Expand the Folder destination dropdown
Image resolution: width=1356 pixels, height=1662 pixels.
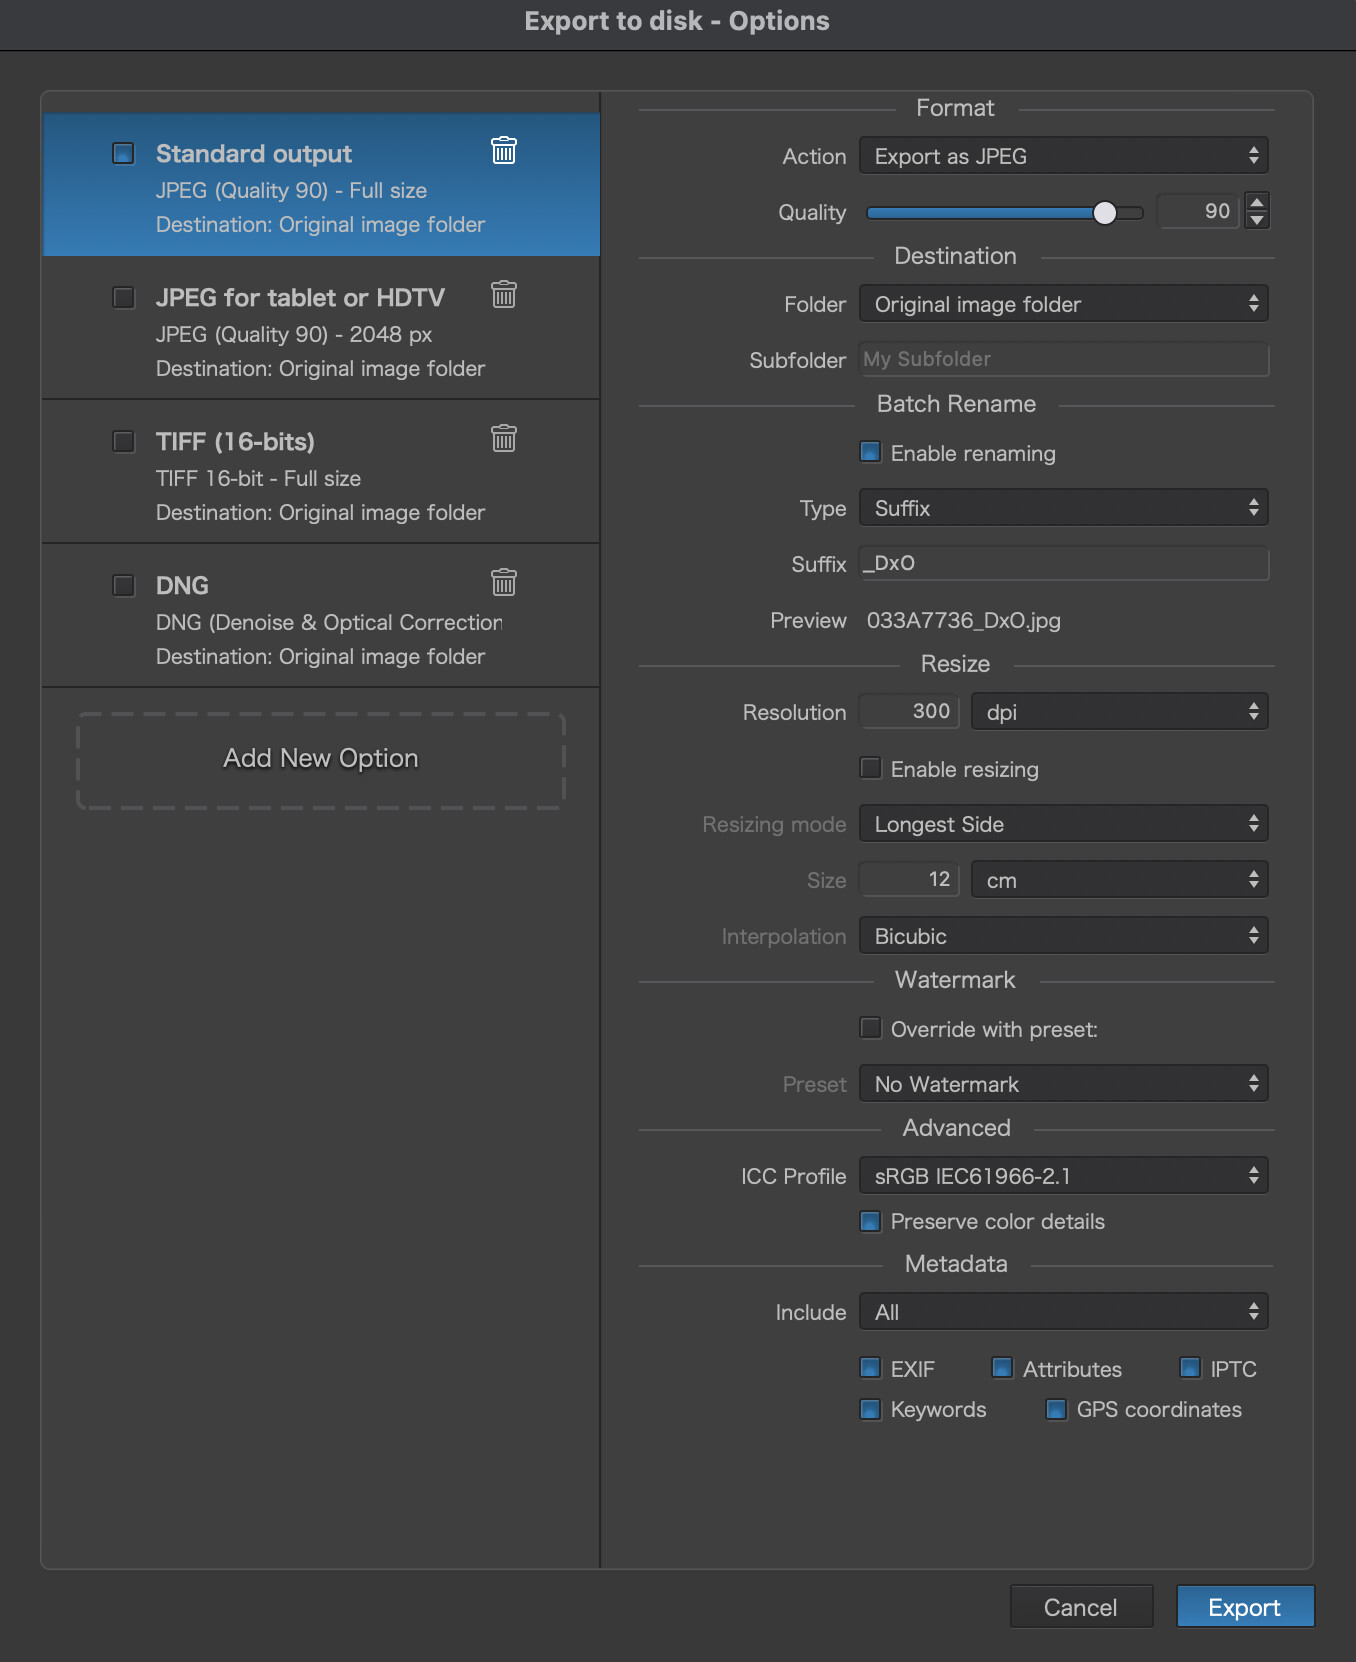coord(1063,304)
